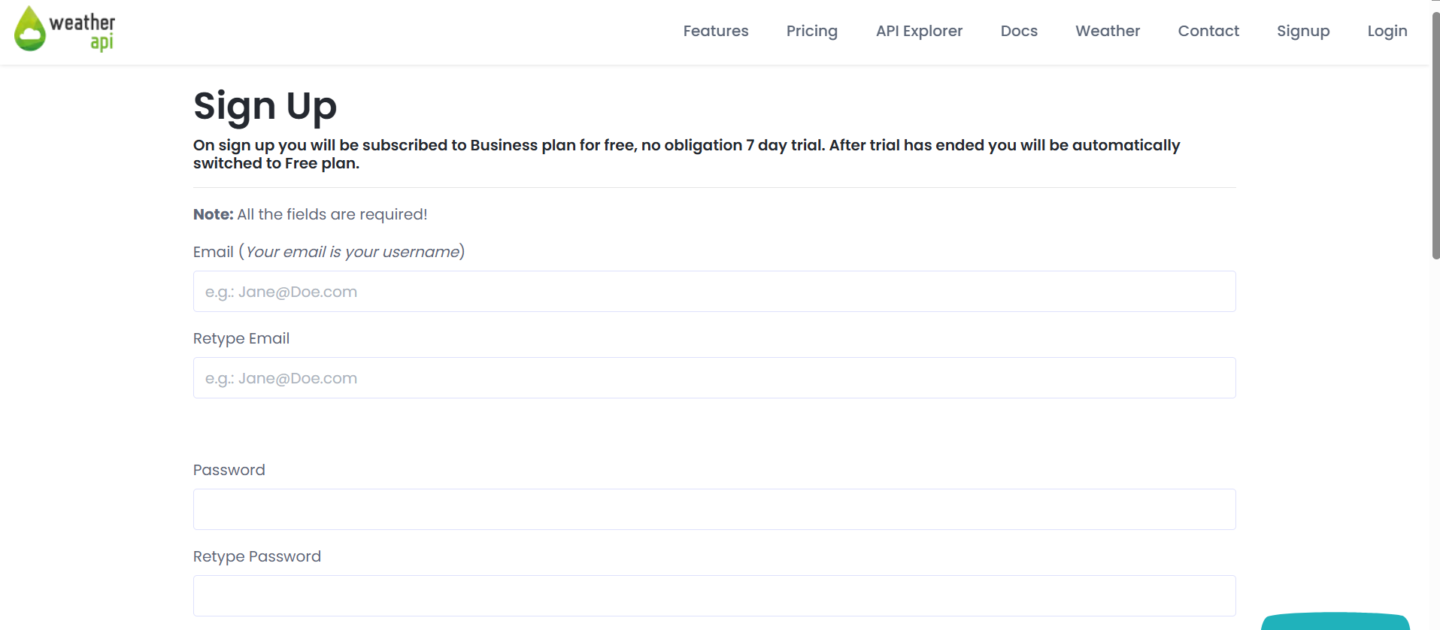
Task: Open the Contact page link
Action: (1208, 31)
